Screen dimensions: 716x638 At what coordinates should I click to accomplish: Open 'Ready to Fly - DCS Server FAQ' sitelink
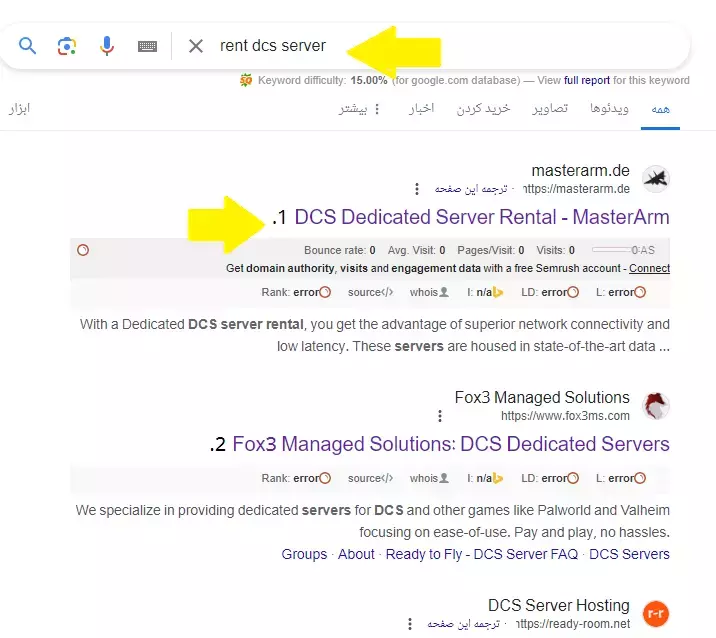(x=482, y=554)
